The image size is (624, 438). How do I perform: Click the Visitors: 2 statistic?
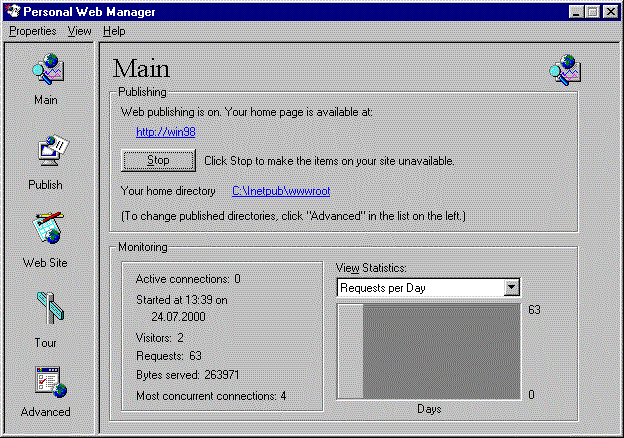[x=160, y=338]
